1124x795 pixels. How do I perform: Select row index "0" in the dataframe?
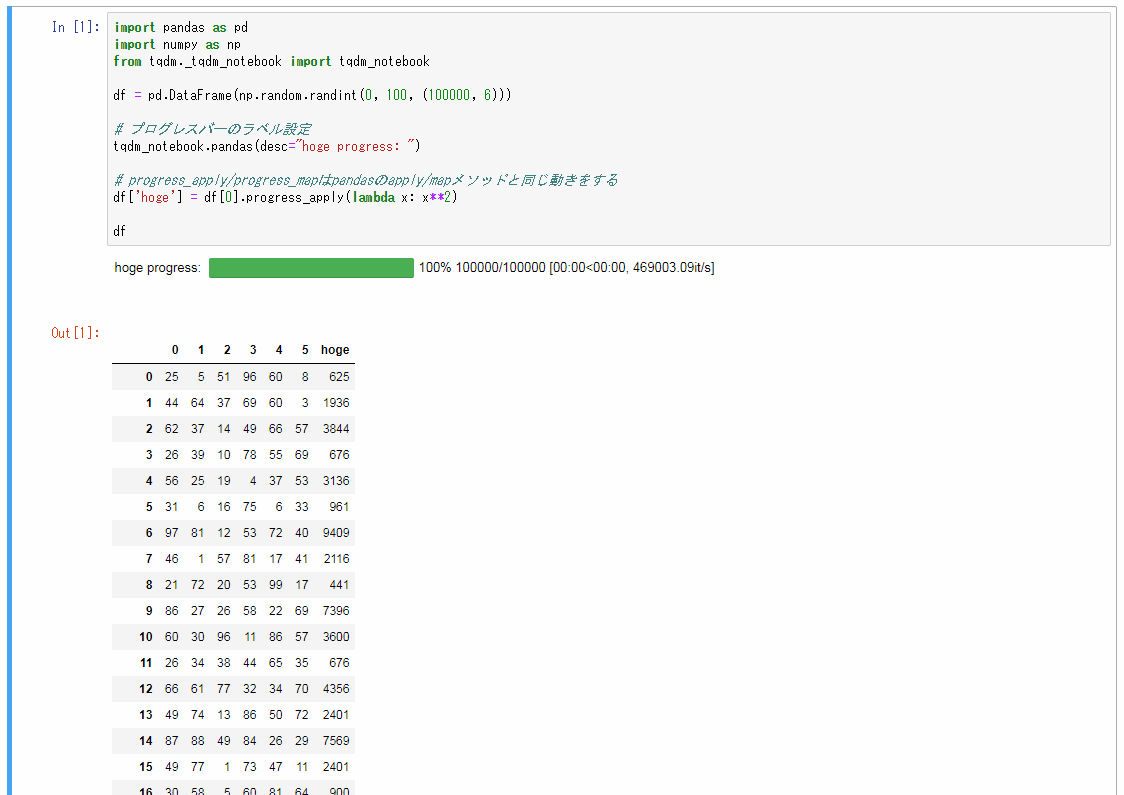tap(148, 376)
